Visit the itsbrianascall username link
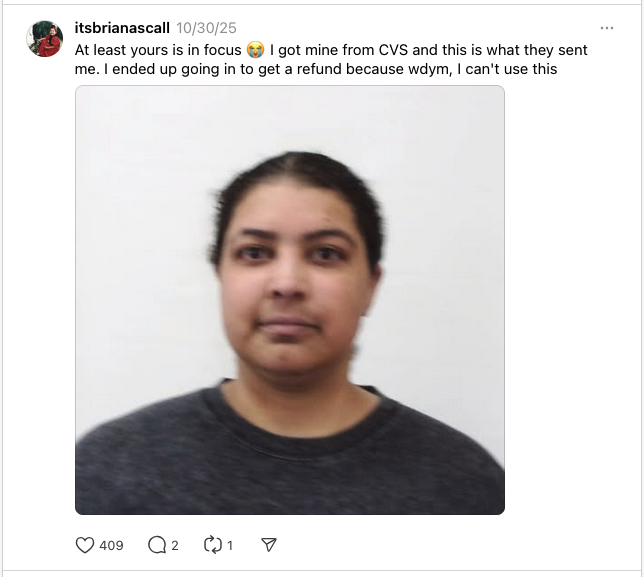 coord(122,28)
